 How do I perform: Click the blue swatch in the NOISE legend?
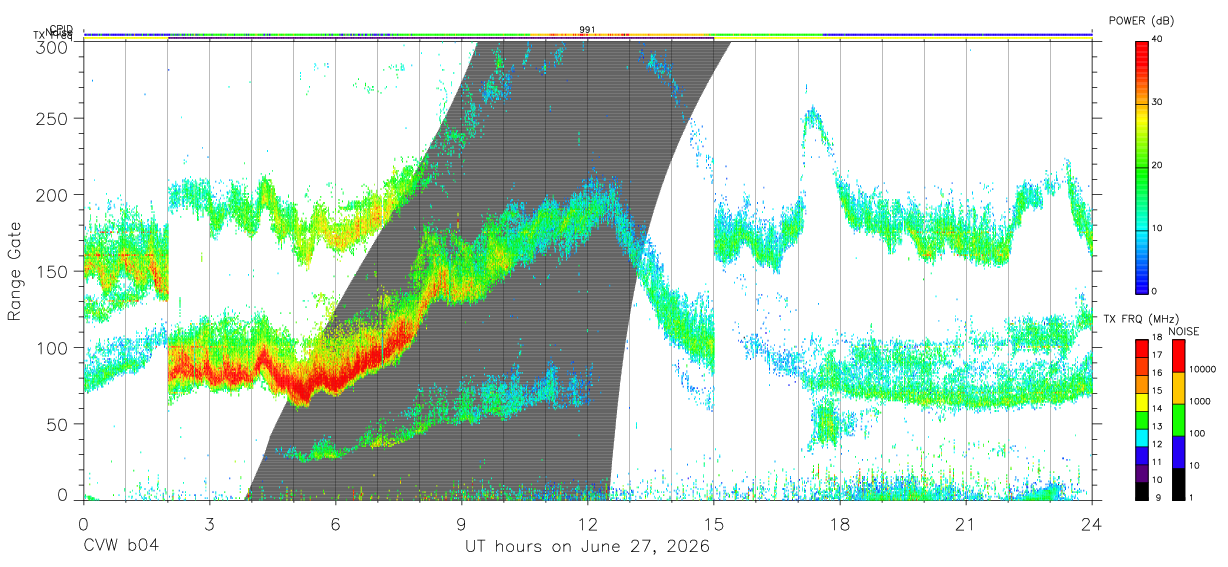pyautogui.click(x=1177, y=452)
